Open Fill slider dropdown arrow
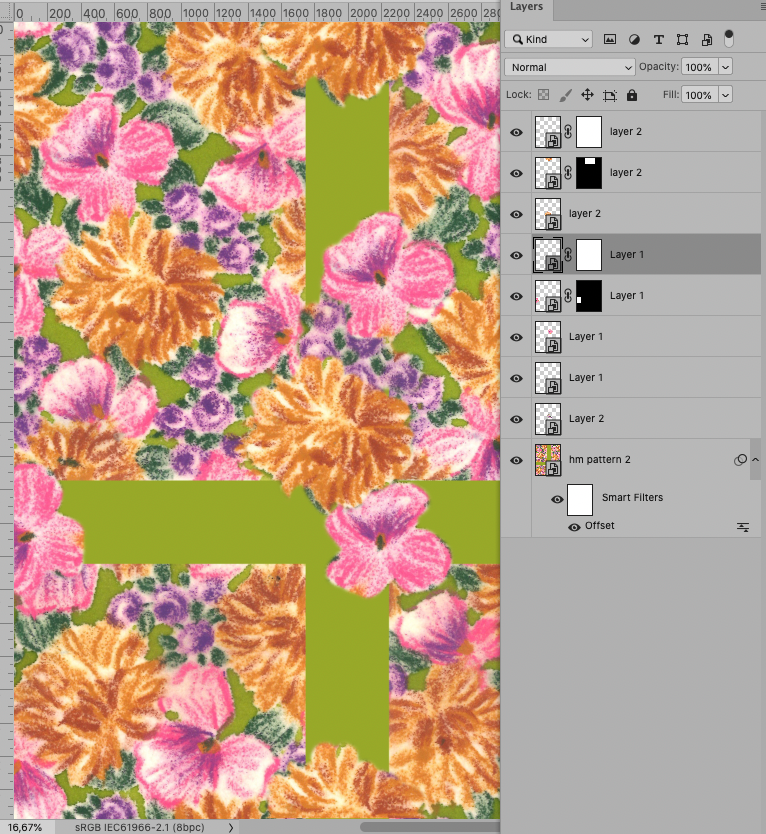Viewport: 766px width, 834px height. pyautogui.click(x=725, y=95)
